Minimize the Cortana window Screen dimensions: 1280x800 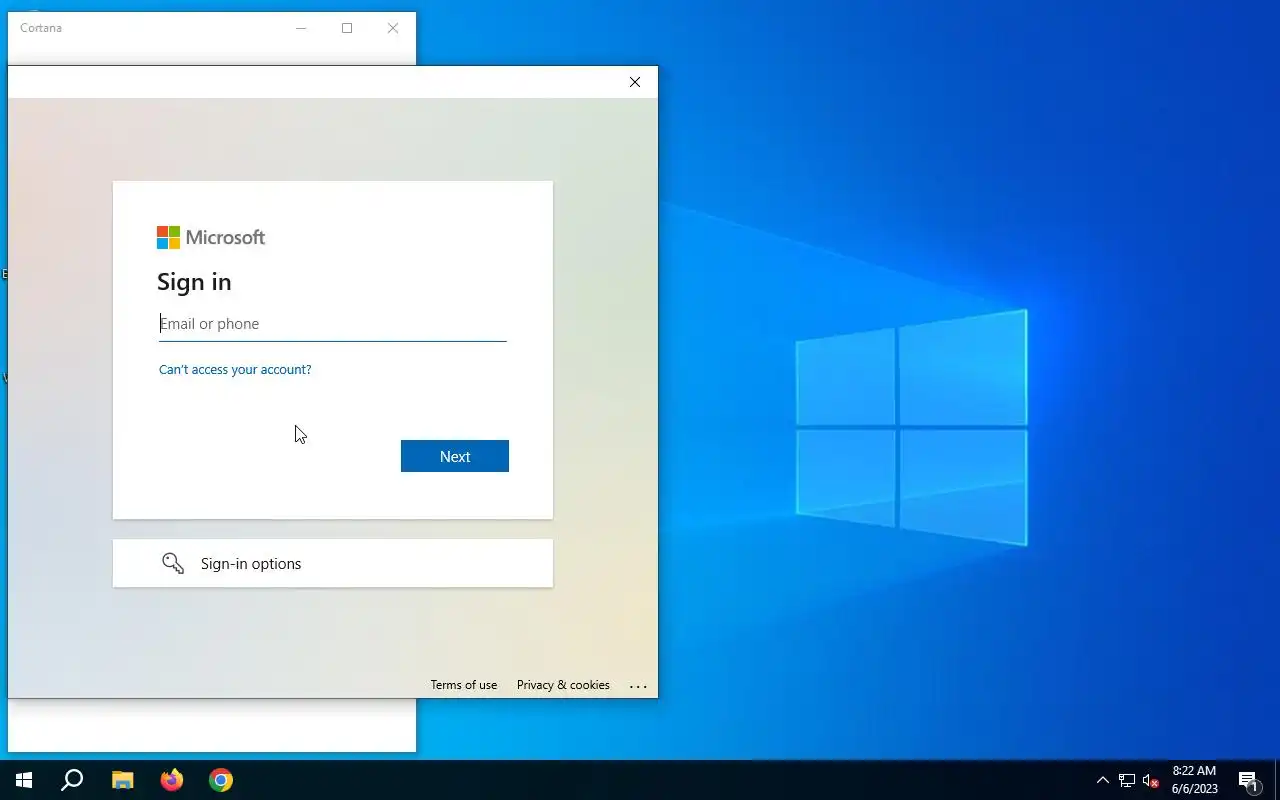pyautogui.click(x=301, y=28)
